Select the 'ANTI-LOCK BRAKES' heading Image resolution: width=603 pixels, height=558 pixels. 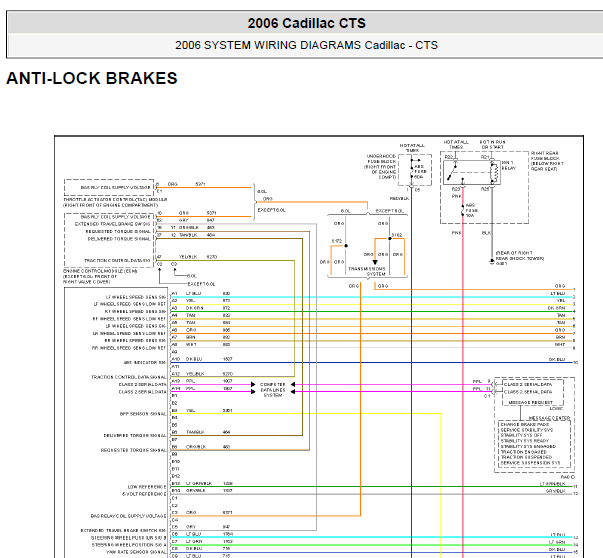(x=92, y=78)
